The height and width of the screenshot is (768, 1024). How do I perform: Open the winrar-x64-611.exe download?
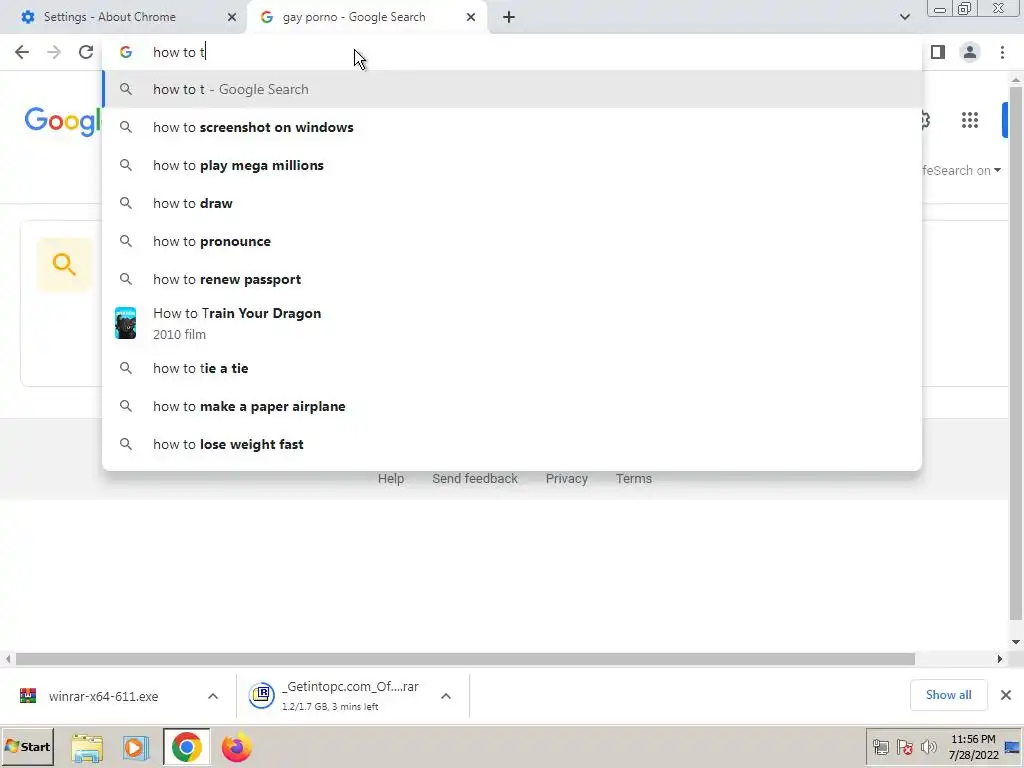click(103, 696)
